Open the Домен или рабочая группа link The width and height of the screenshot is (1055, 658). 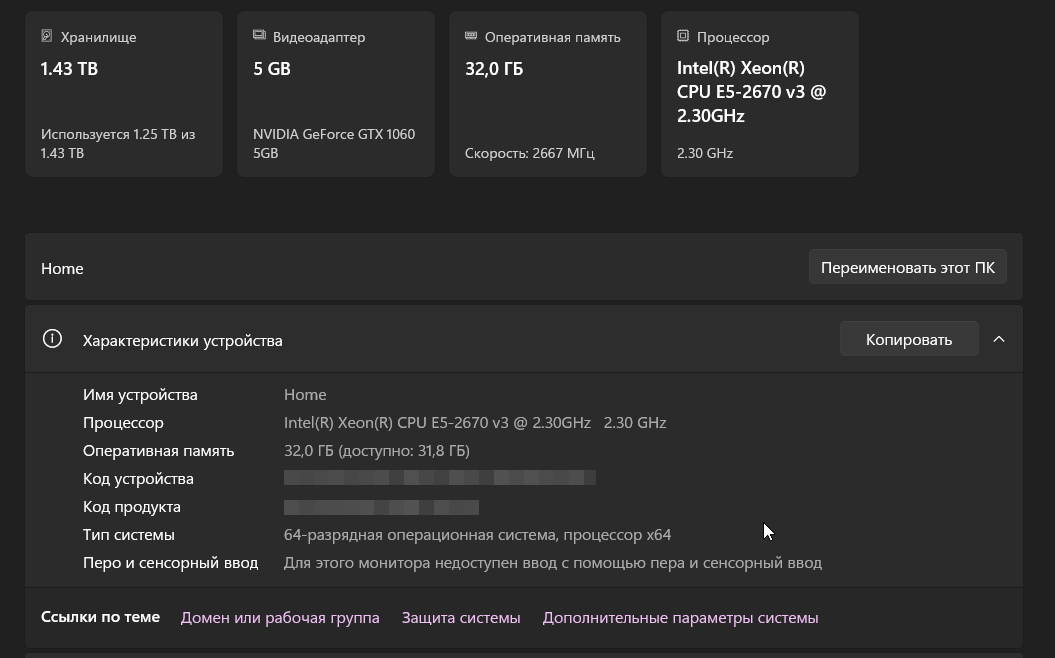click(280, 618)
